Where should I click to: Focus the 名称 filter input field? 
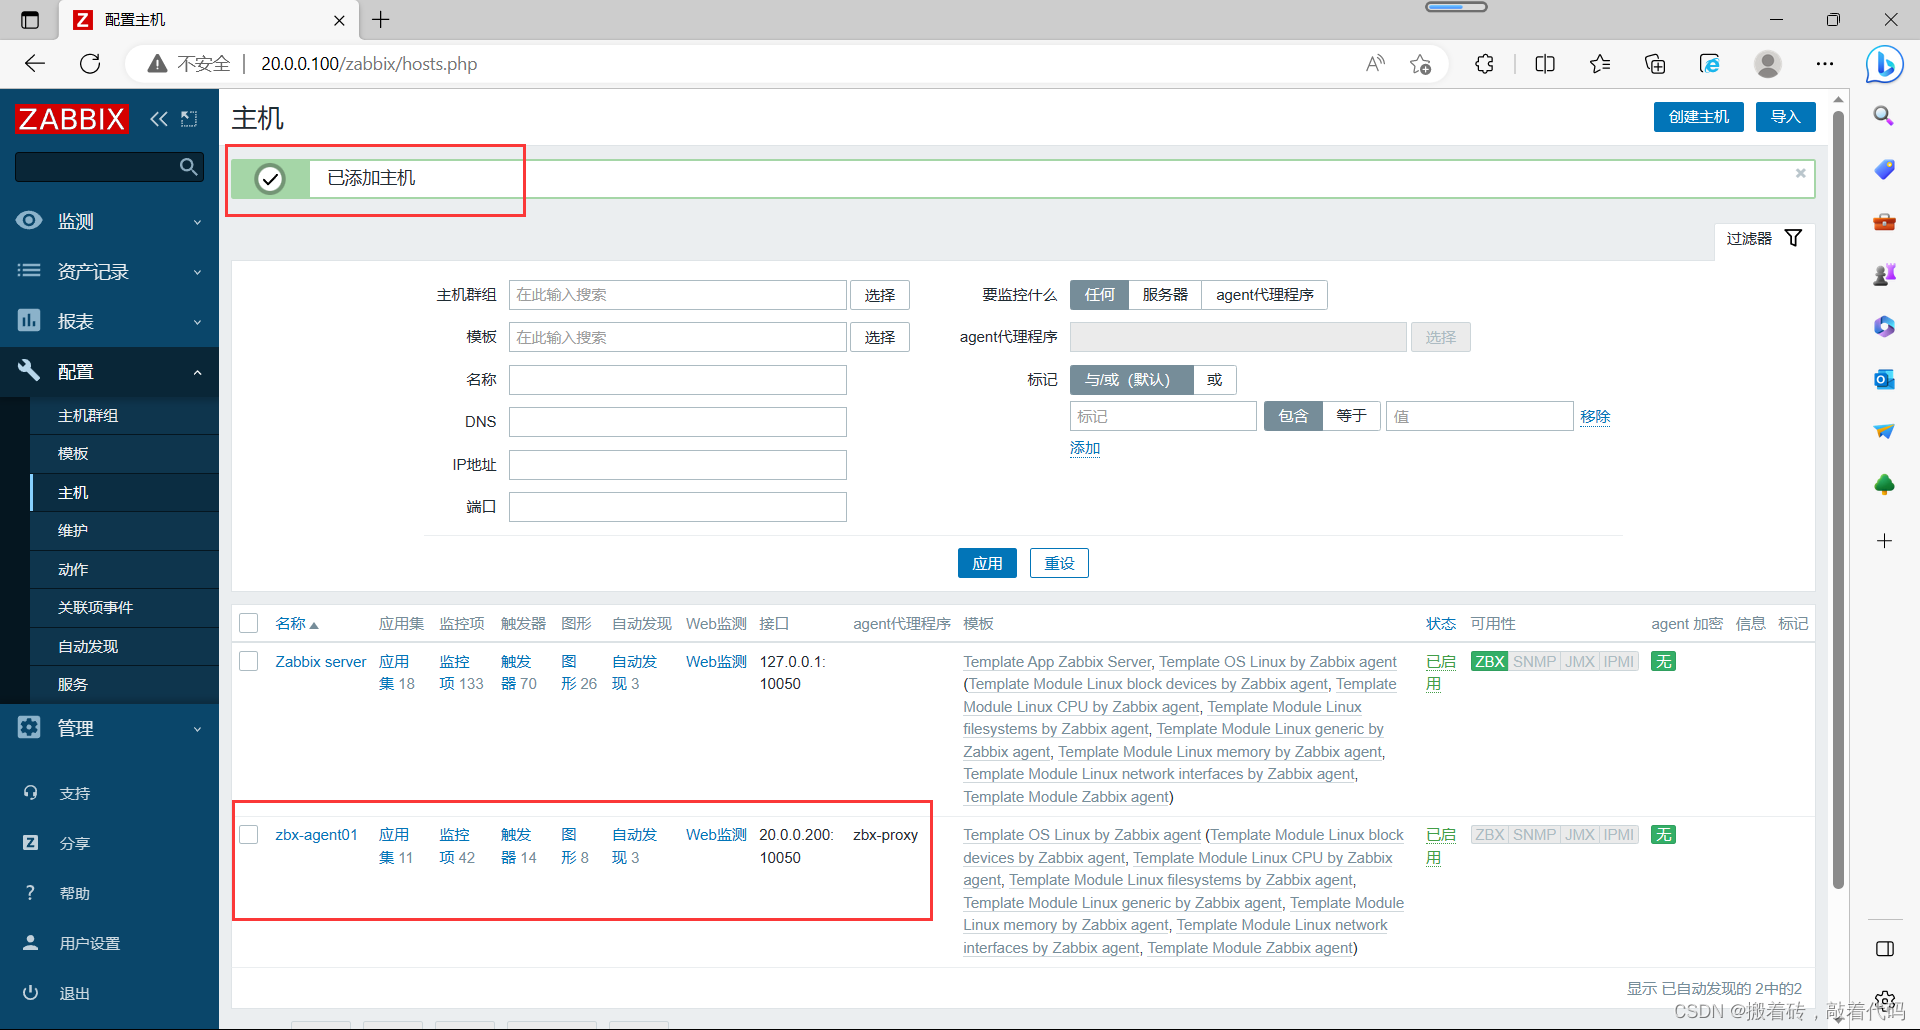(677, 380)
